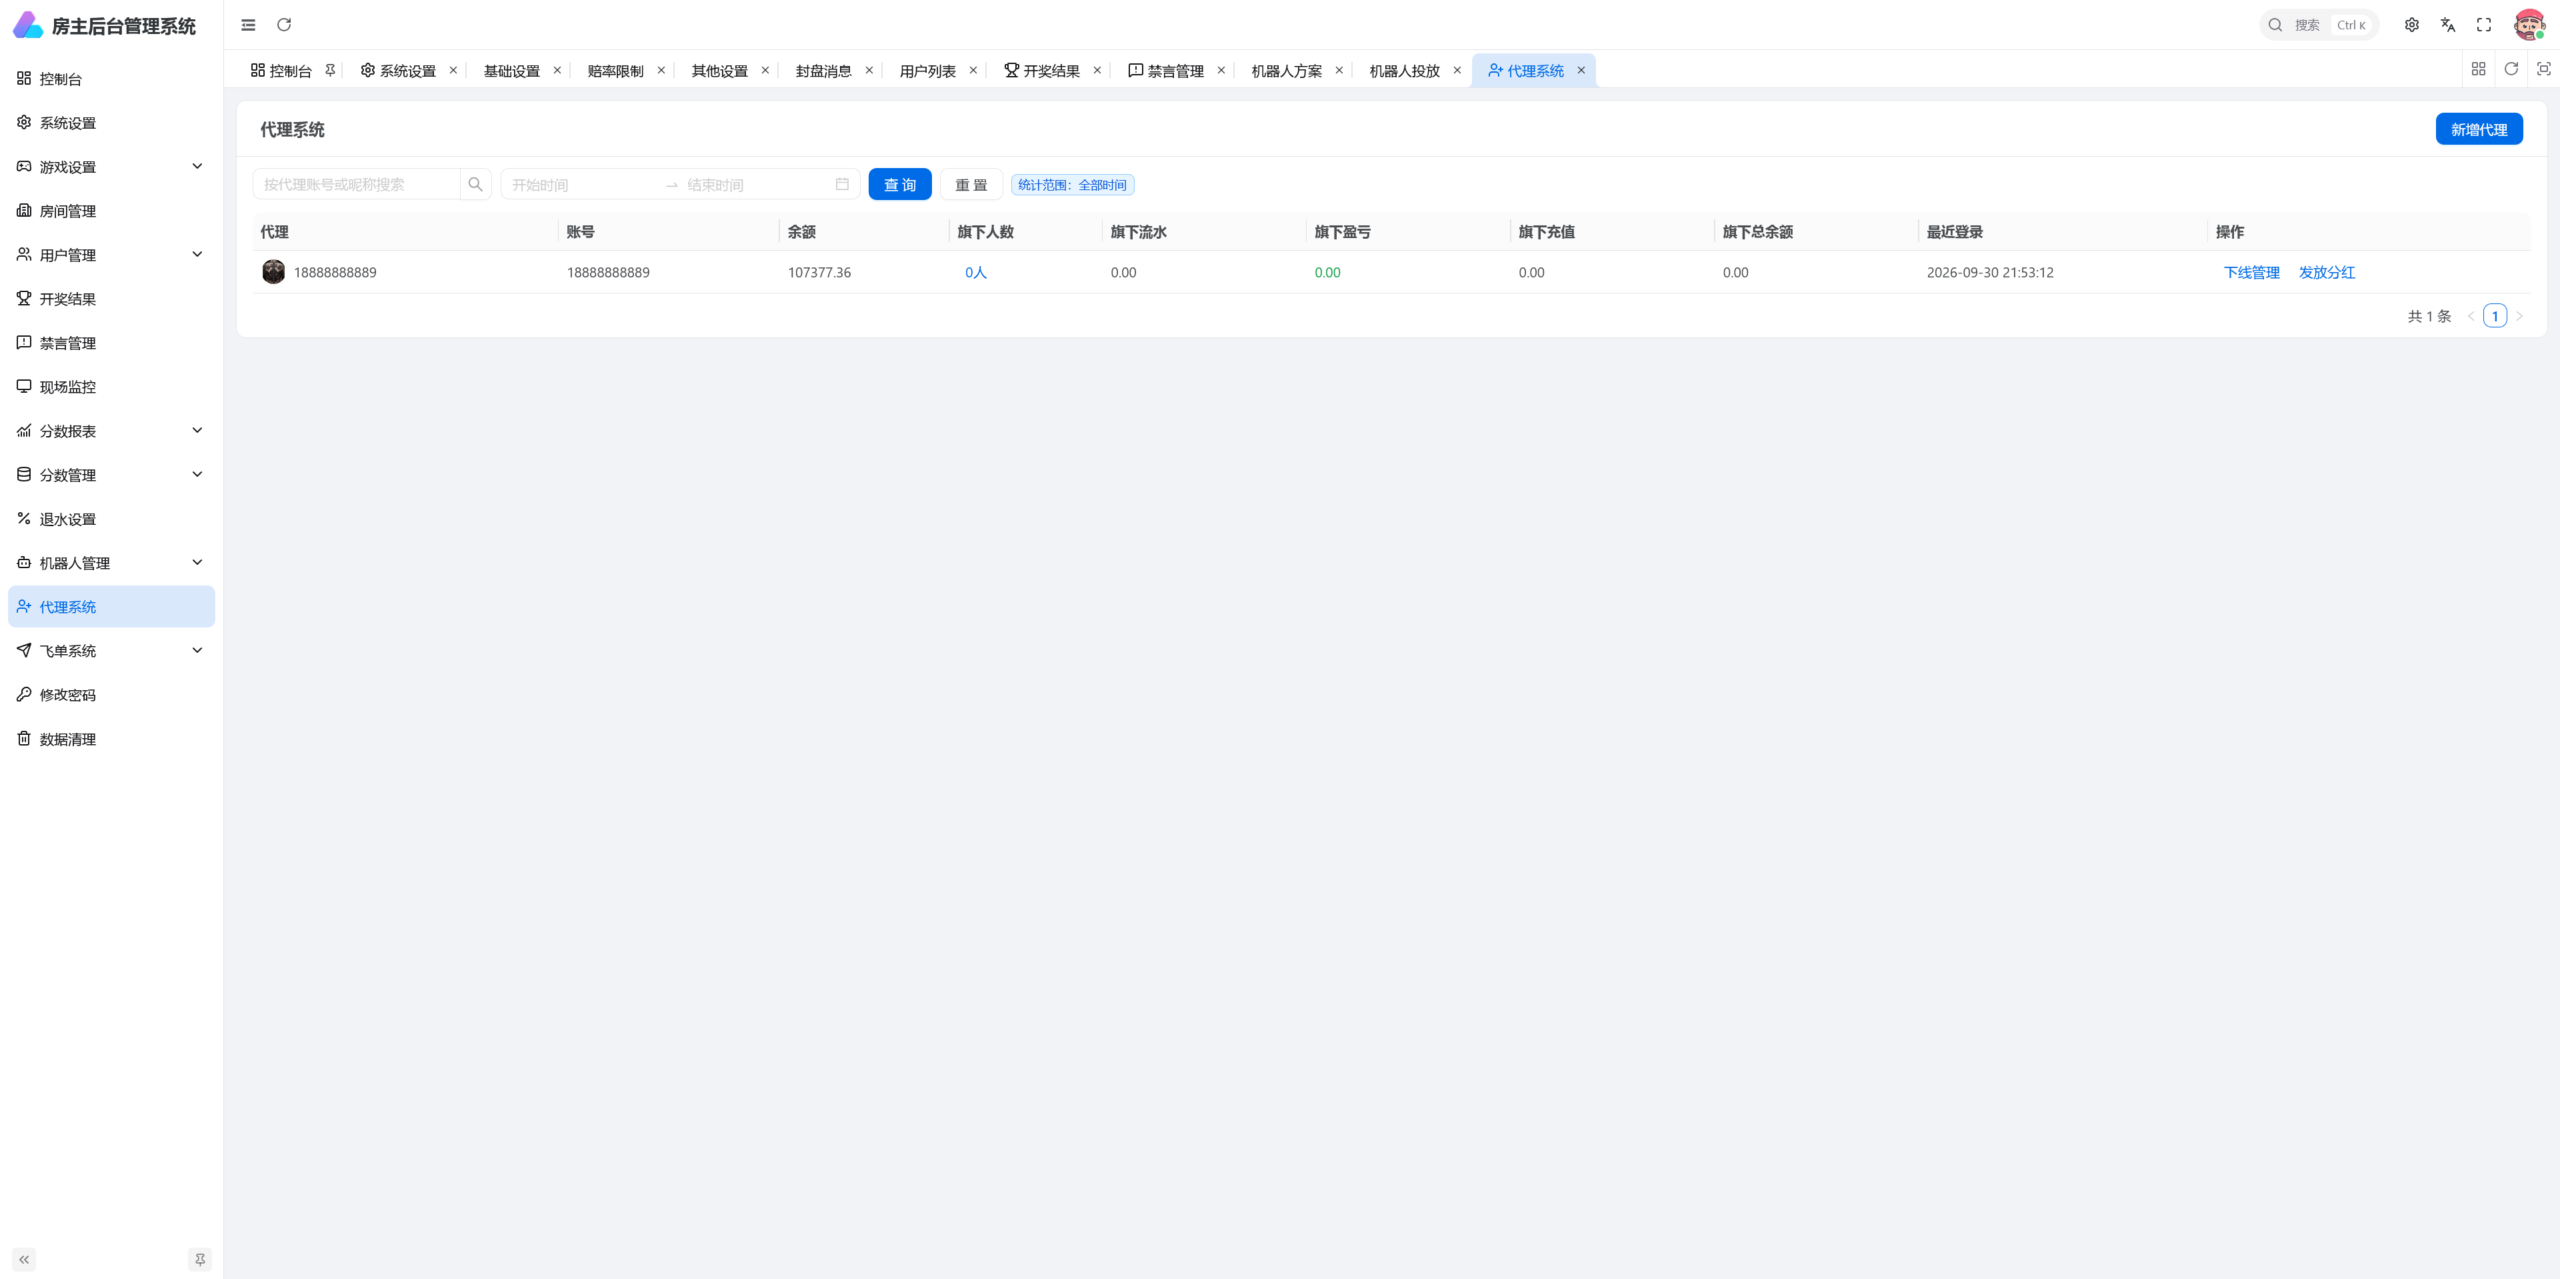Switch to the 赔率限制 tab

(615, 71)
